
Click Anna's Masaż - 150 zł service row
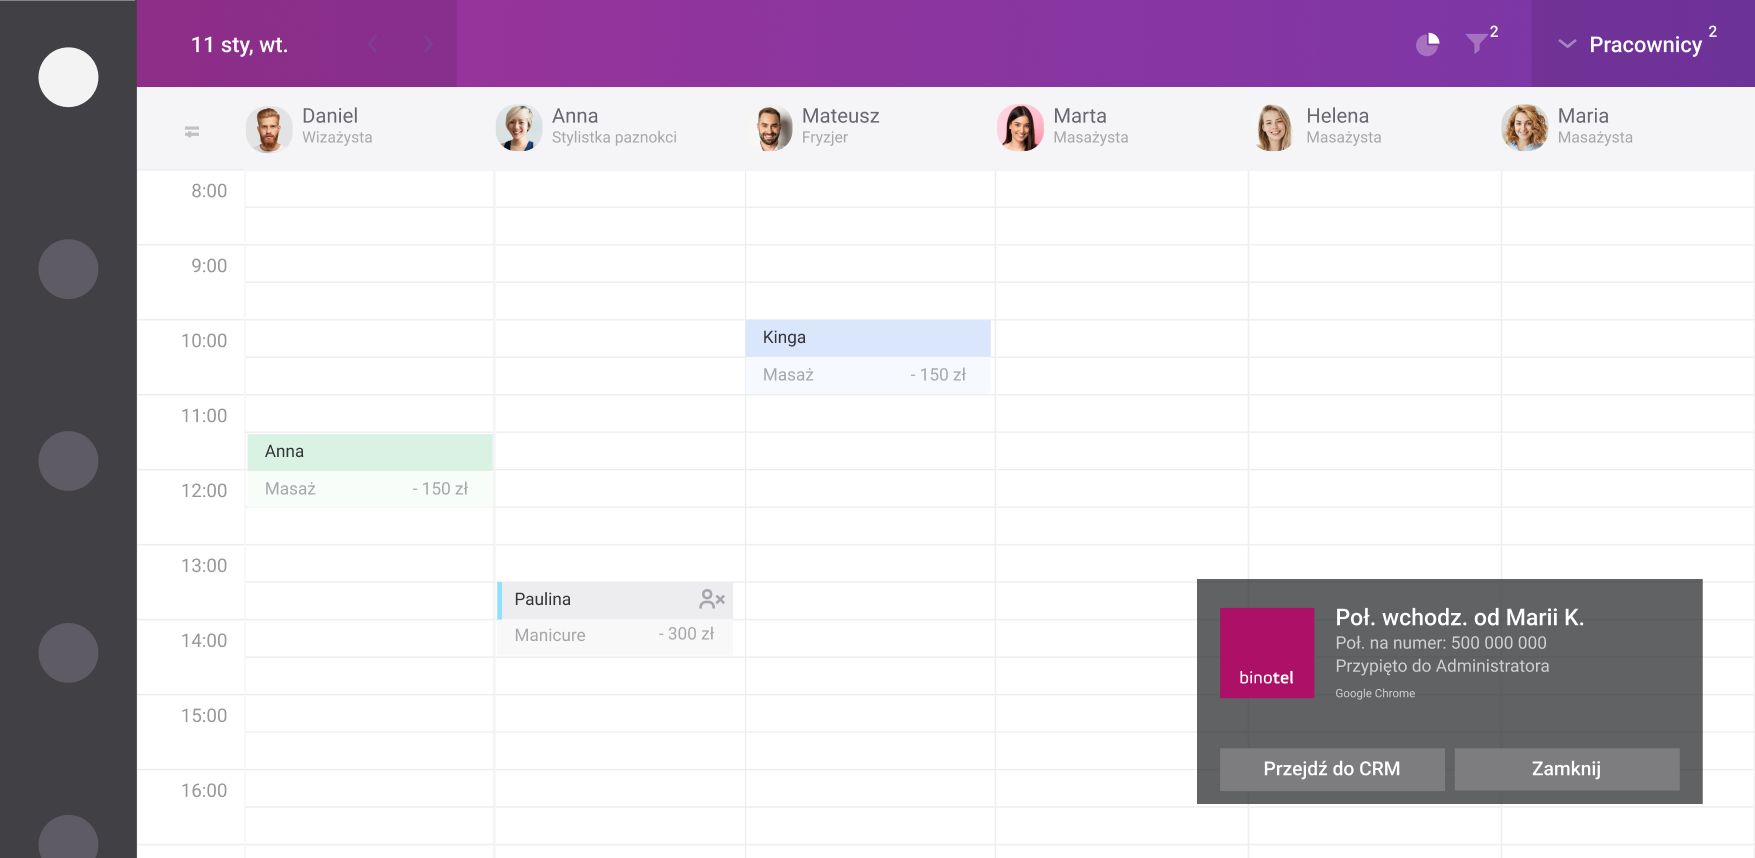click(370, 489)
